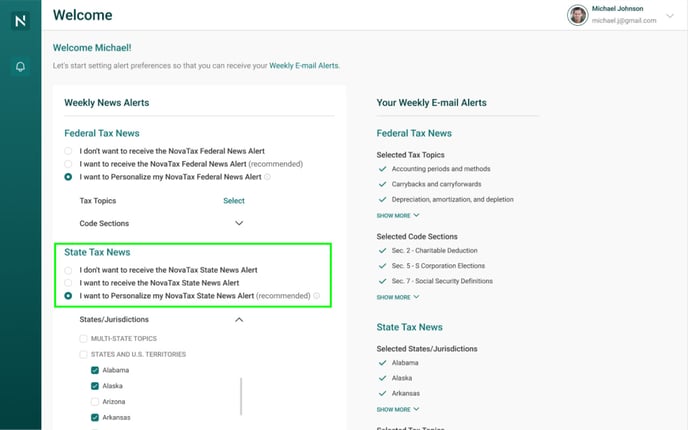Select "I want to receive Federal News Alert" option
This screenshot has width=688, height=430.
coord(68,164)
